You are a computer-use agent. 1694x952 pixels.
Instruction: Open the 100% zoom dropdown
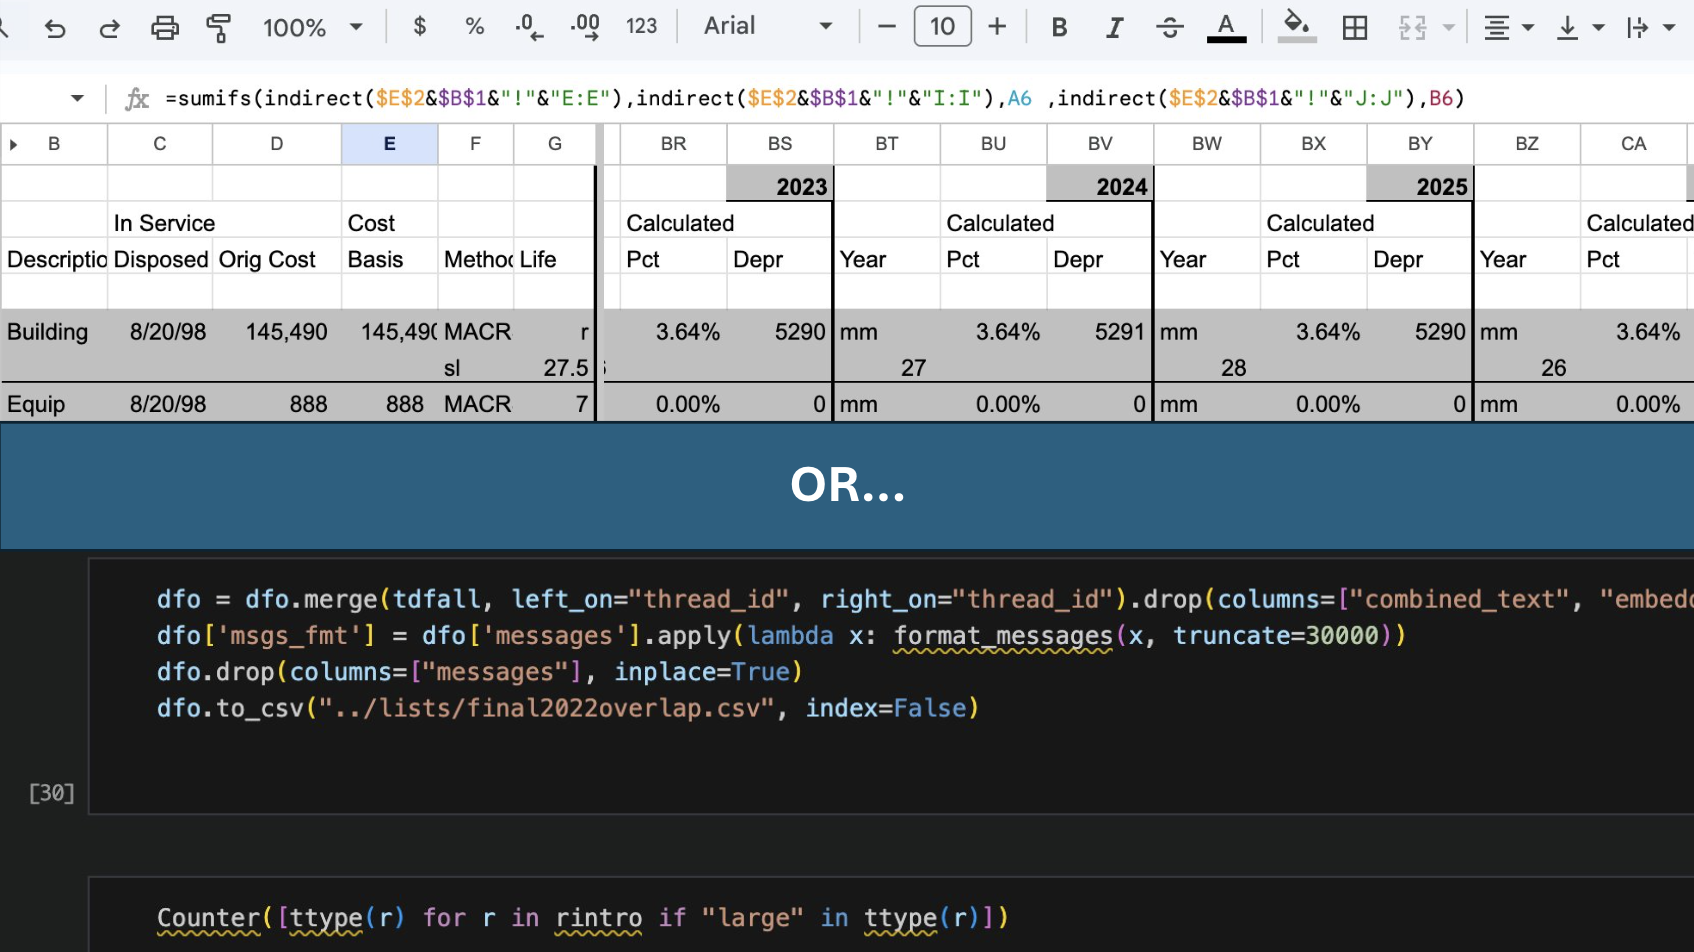click(312, 27)
